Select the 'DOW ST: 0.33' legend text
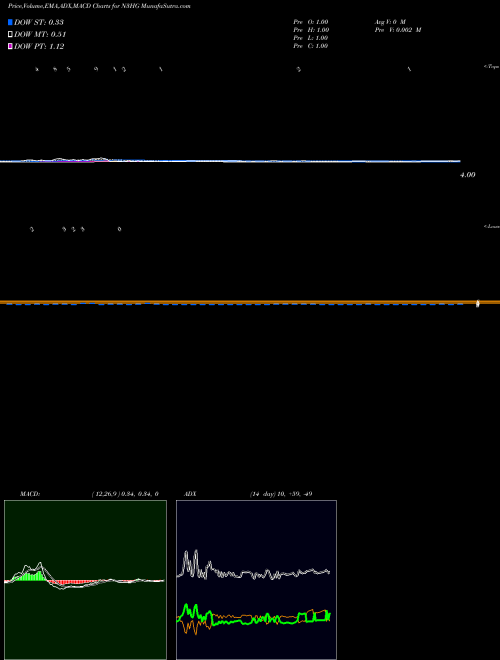The width and height of the screenshot is (500, 660). [x=39, y=22]
